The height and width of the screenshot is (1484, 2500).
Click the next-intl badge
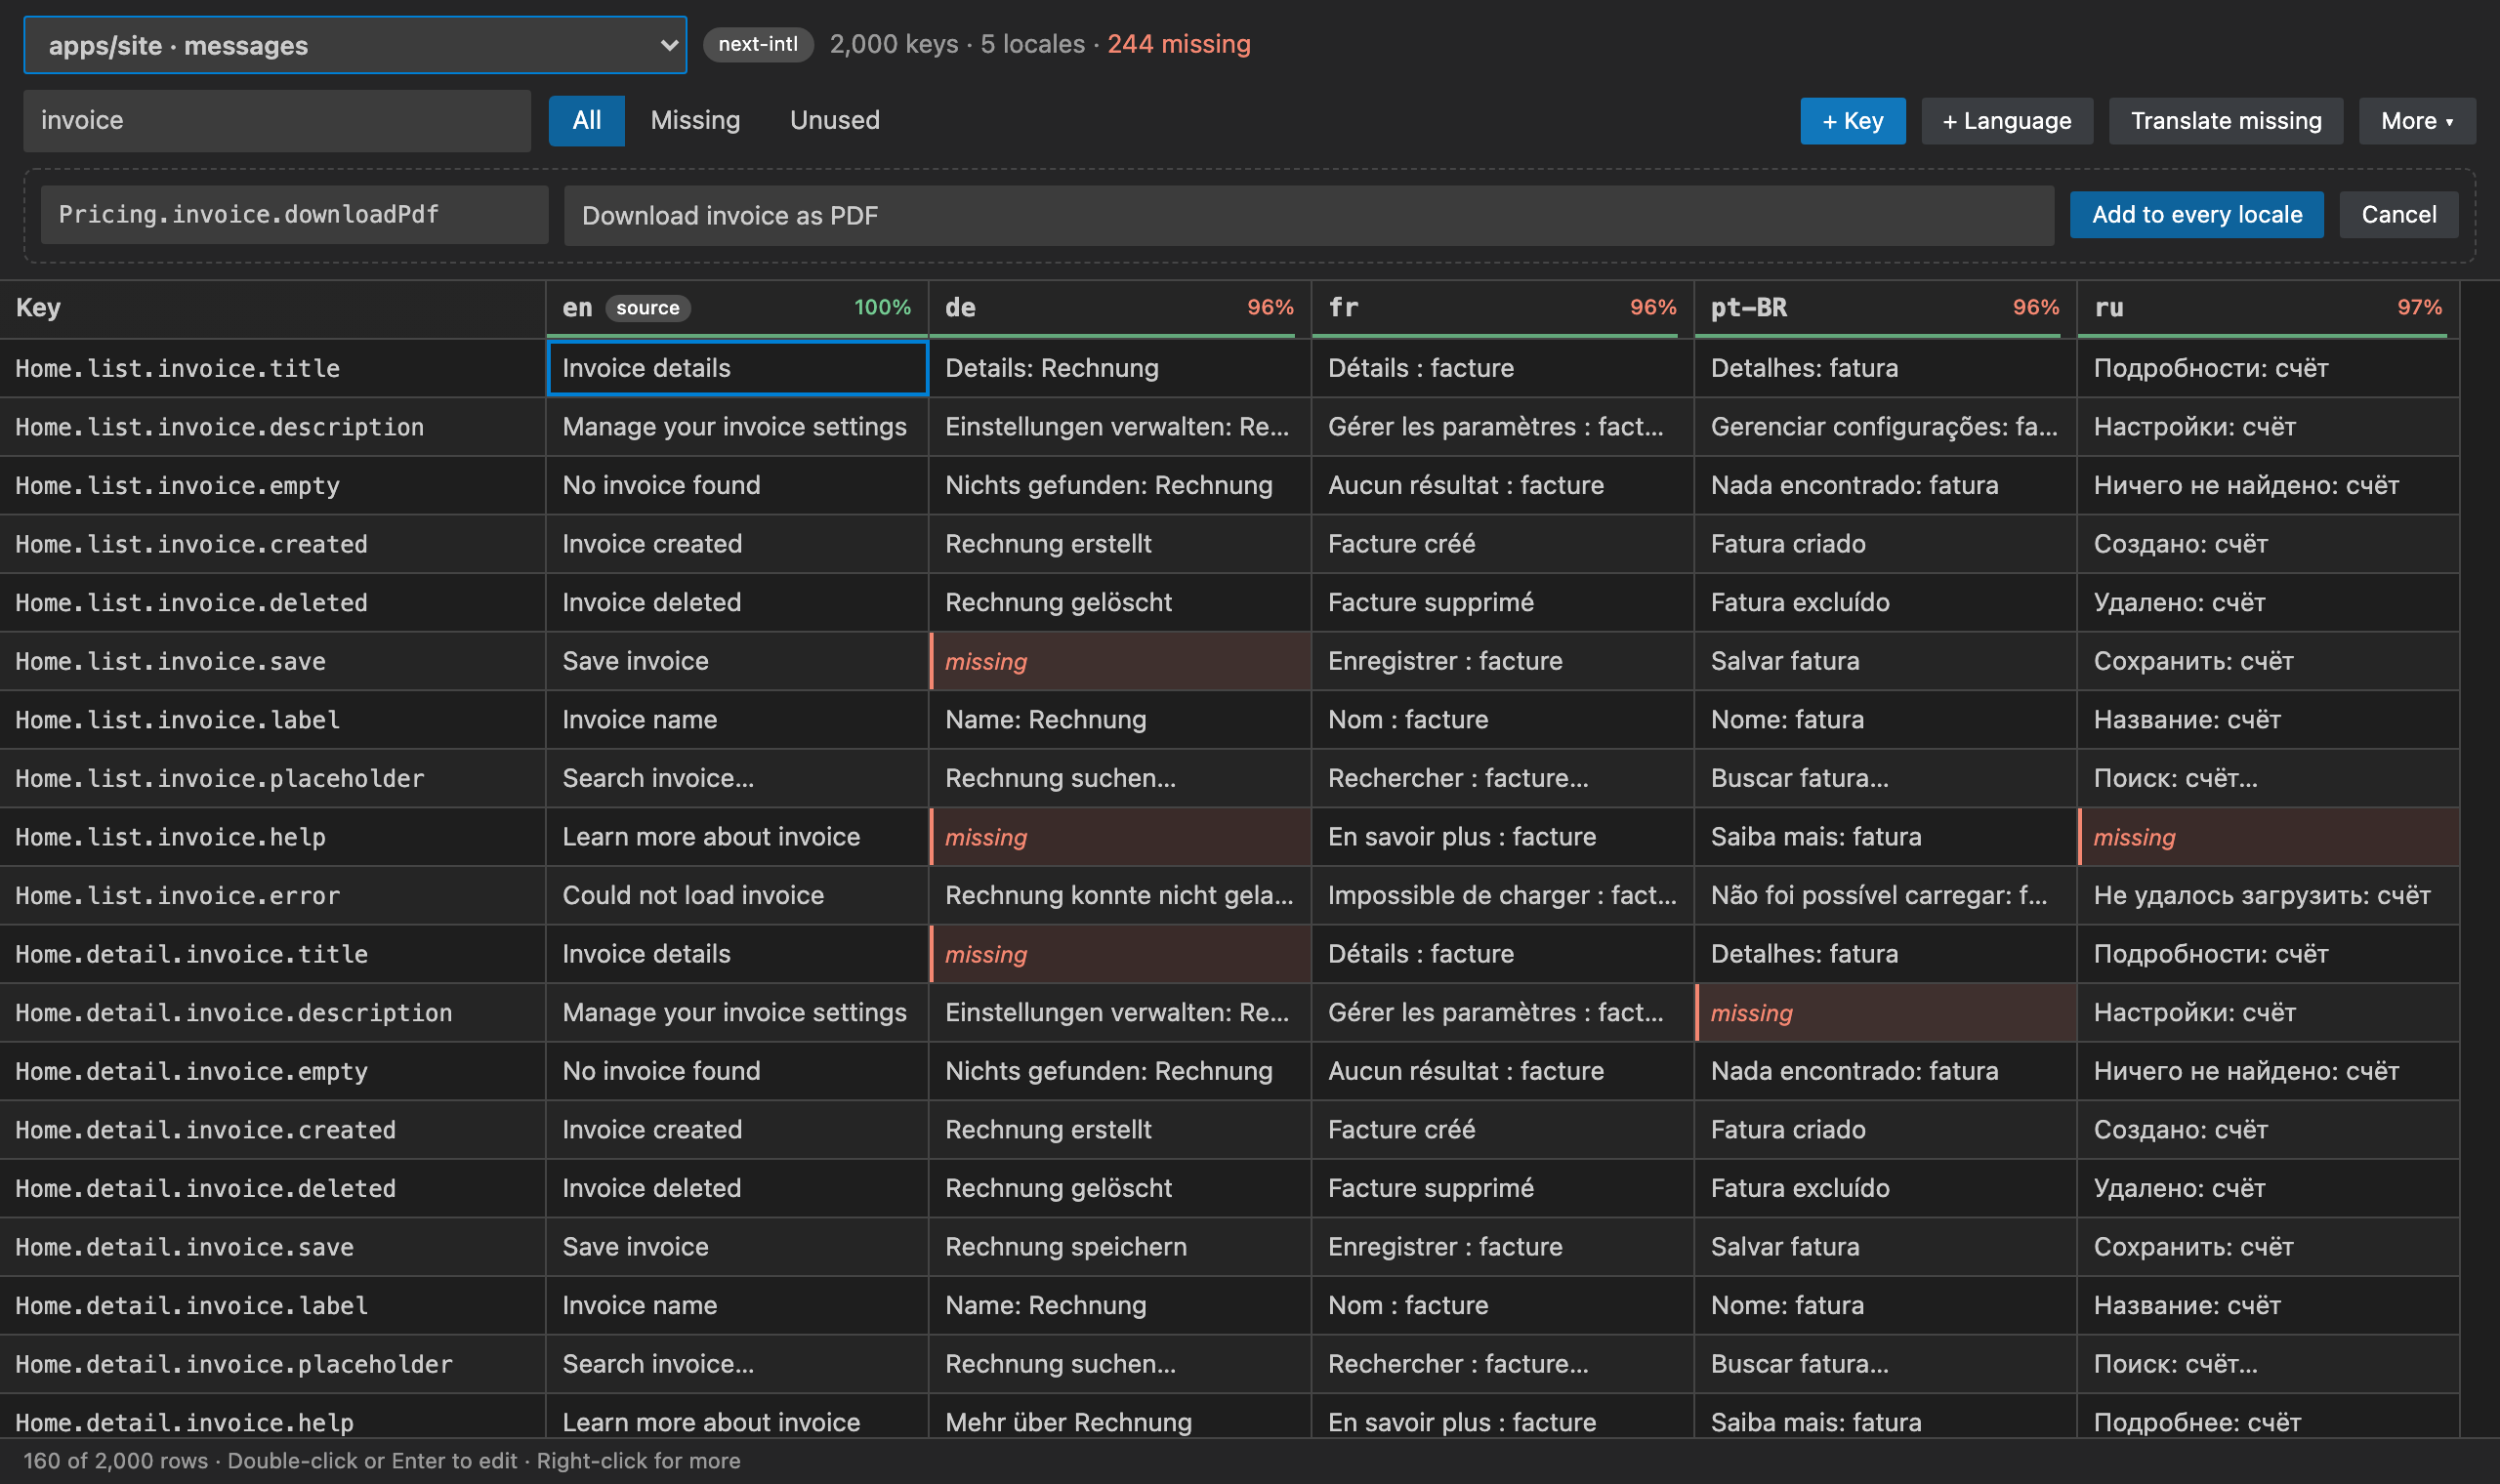click(x=758, y=44)
